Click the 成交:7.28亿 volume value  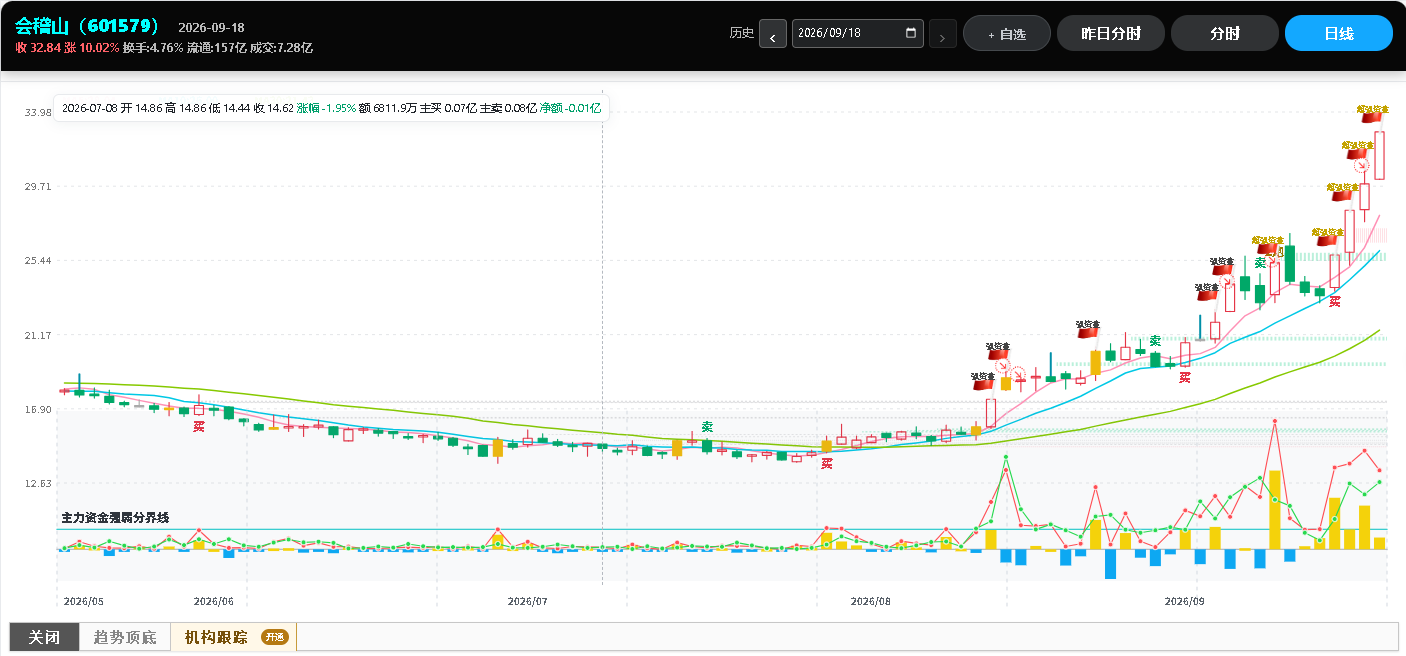coord(281,47)
